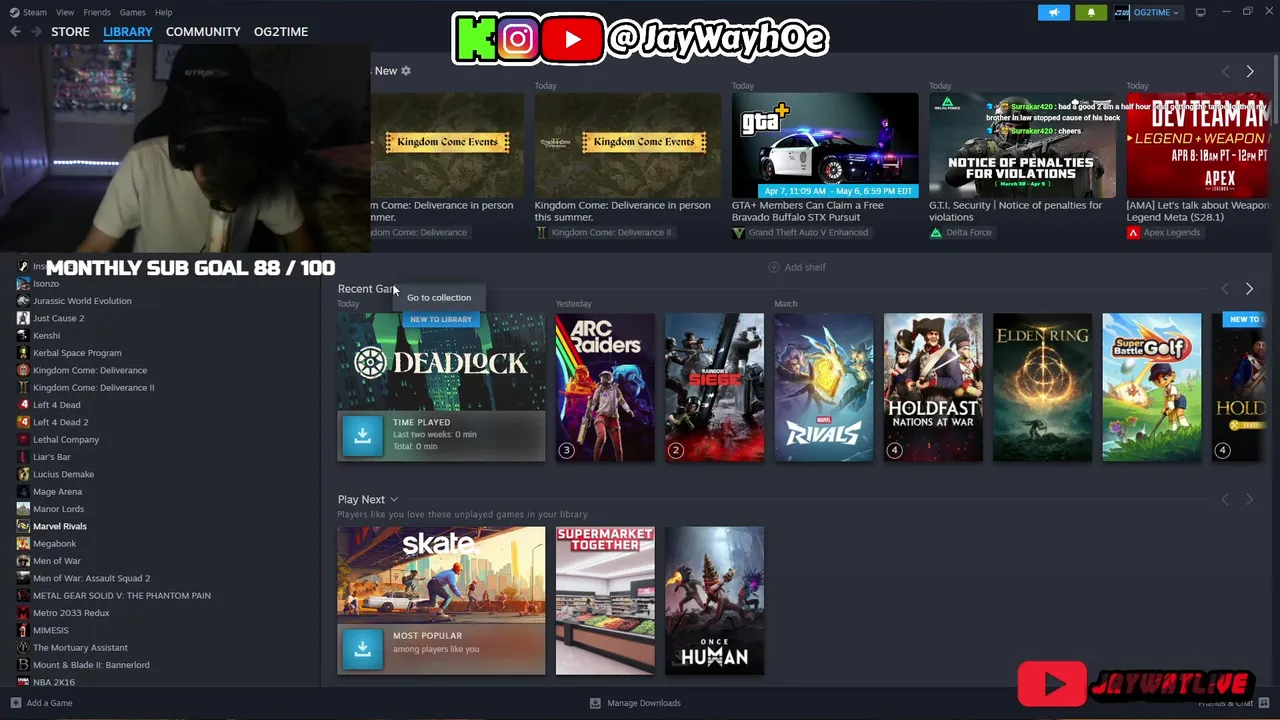
Task: Click the Manor Lords list icon
Action: tap(23, 509)
